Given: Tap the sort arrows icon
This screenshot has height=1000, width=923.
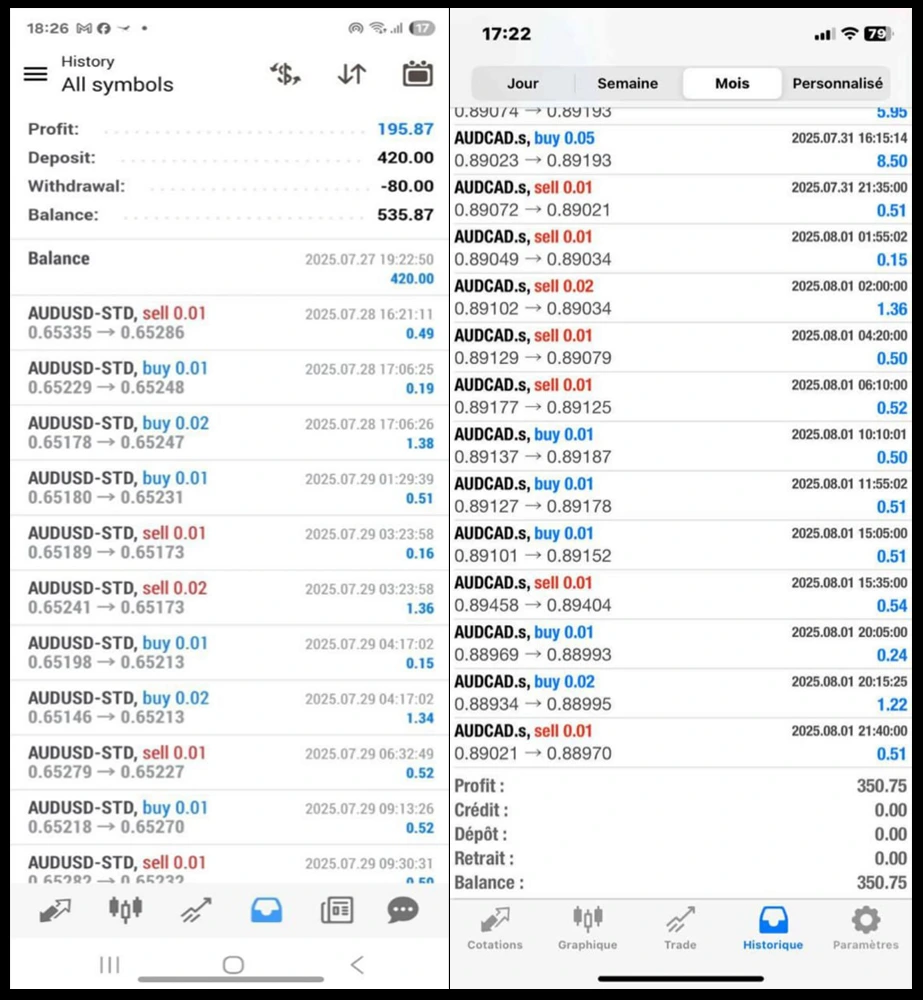Looking at the screenshot, I should [x=351, y=74].
